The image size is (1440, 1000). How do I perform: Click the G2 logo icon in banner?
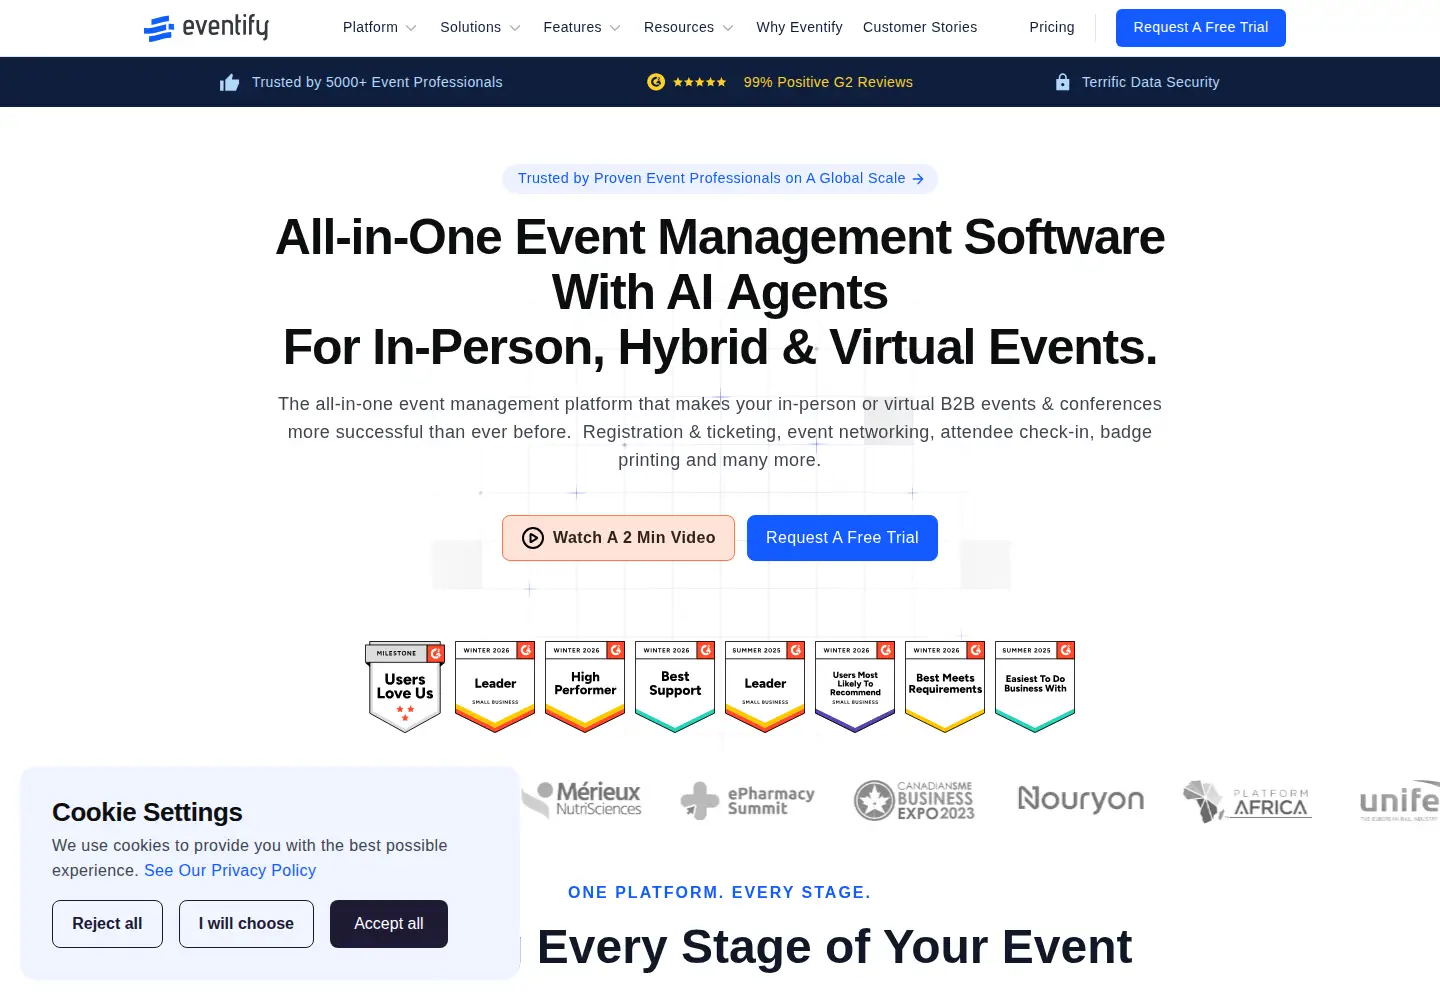pos(656,82)
